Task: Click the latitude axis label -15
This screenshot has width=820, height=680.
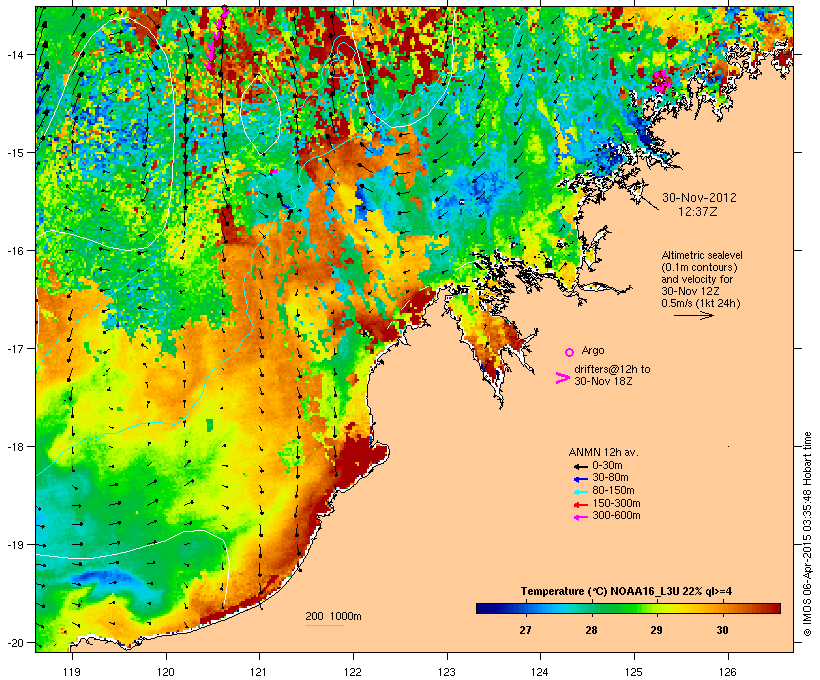Action: point(14,153)
